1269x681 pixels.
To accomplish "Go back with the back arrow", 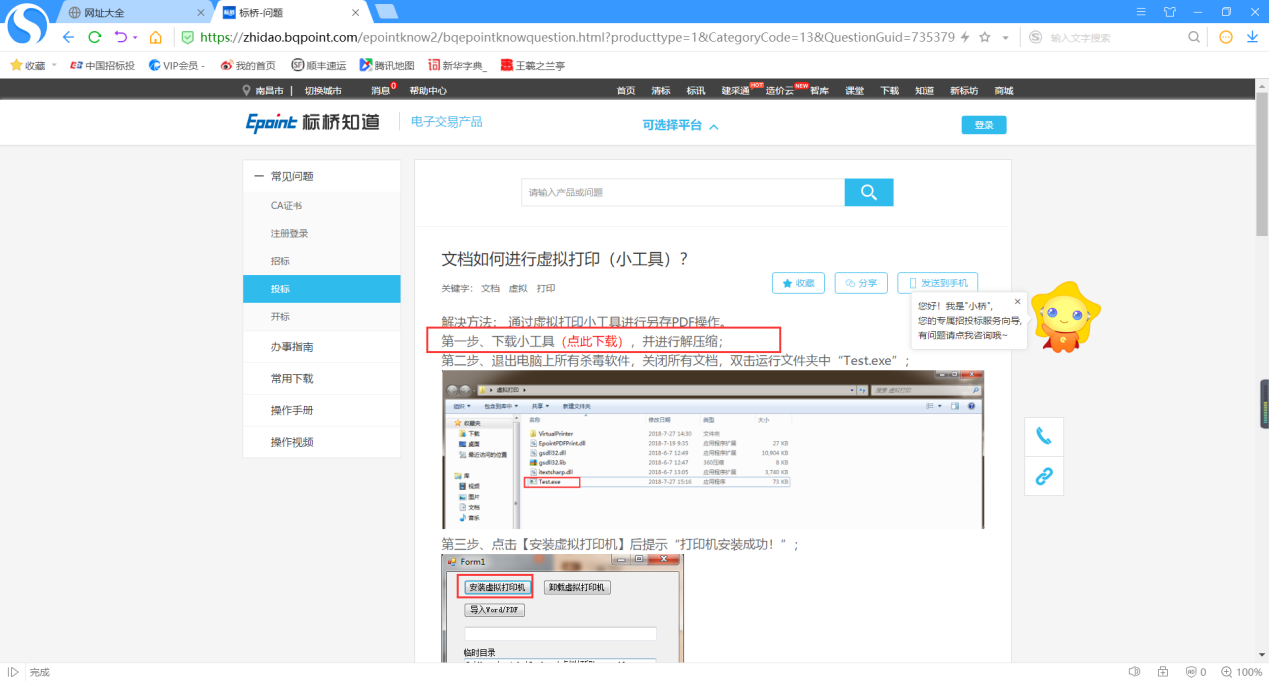I will coord(68,37).
